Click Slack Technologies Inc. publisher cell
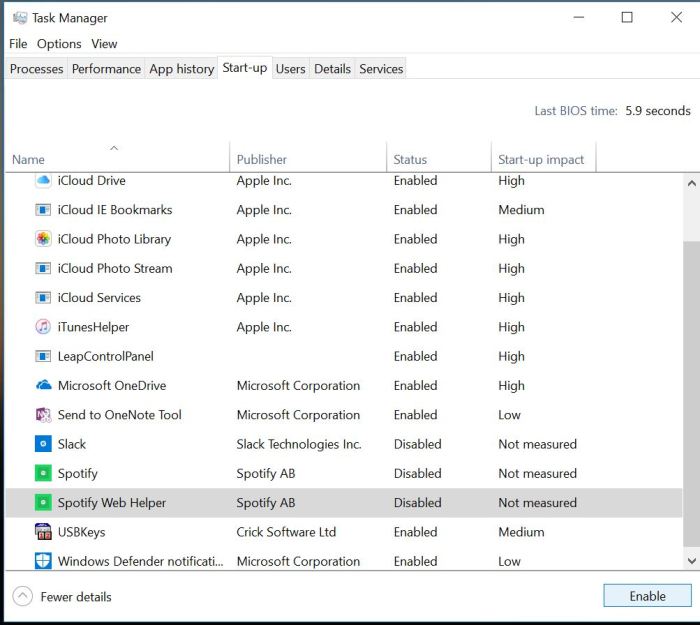This screenshot has width=700, height=625. click(x=299, y=444)
